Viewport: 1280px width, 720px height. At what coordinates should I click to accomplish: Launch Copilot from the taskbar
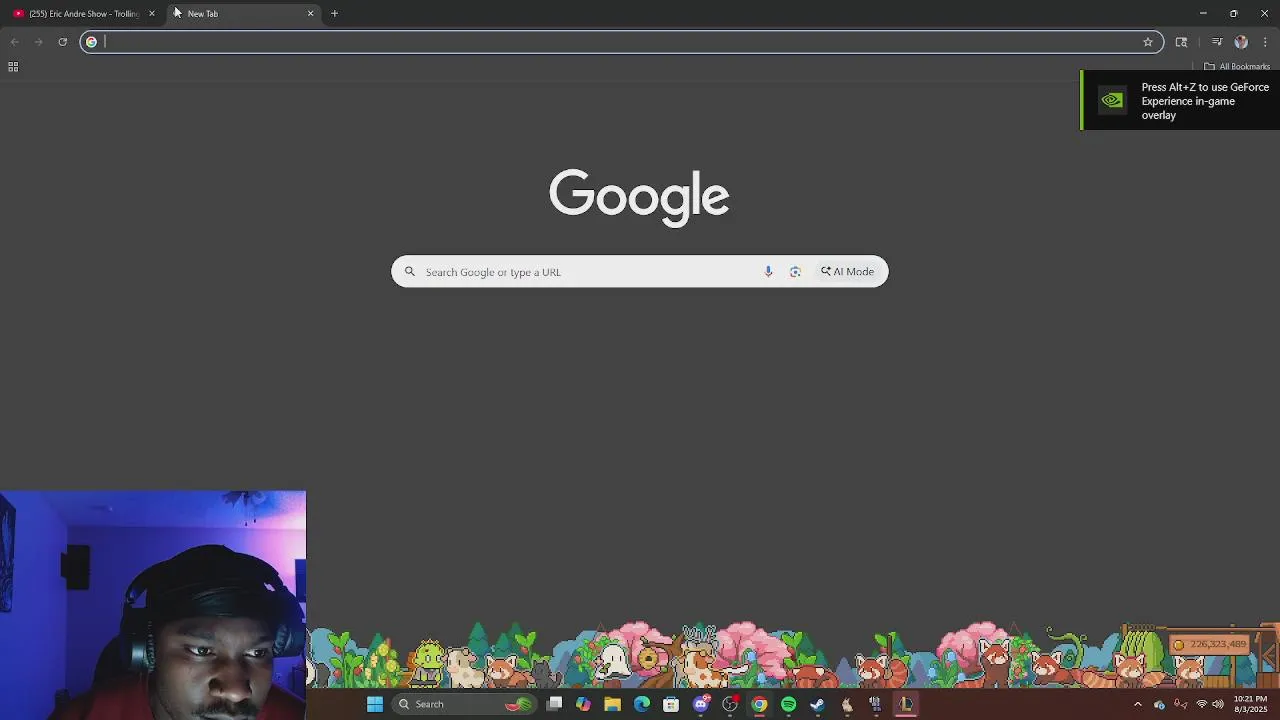pyautogui.click(x=583, y=704)
